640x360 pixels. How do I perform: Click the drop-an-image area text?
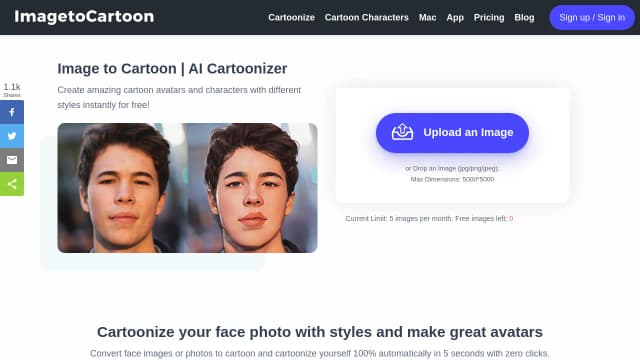point(452,168)
